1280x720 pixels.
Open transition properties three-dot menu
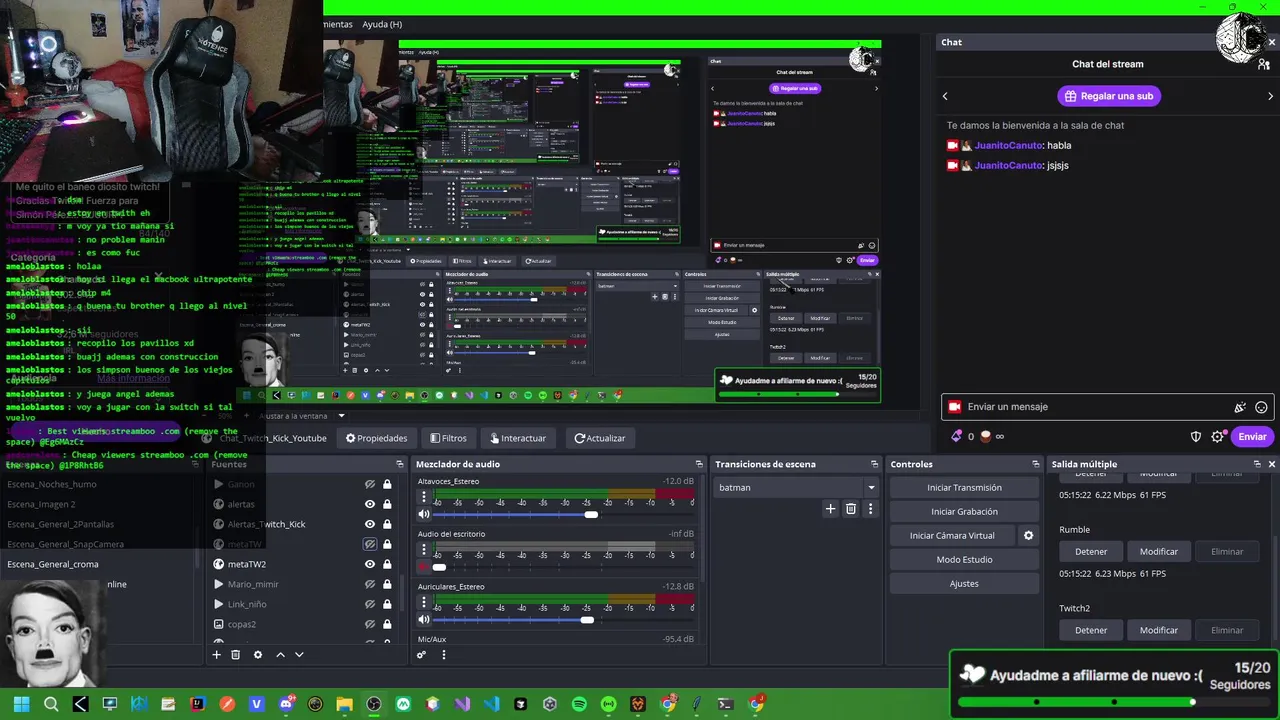[870, 509]
